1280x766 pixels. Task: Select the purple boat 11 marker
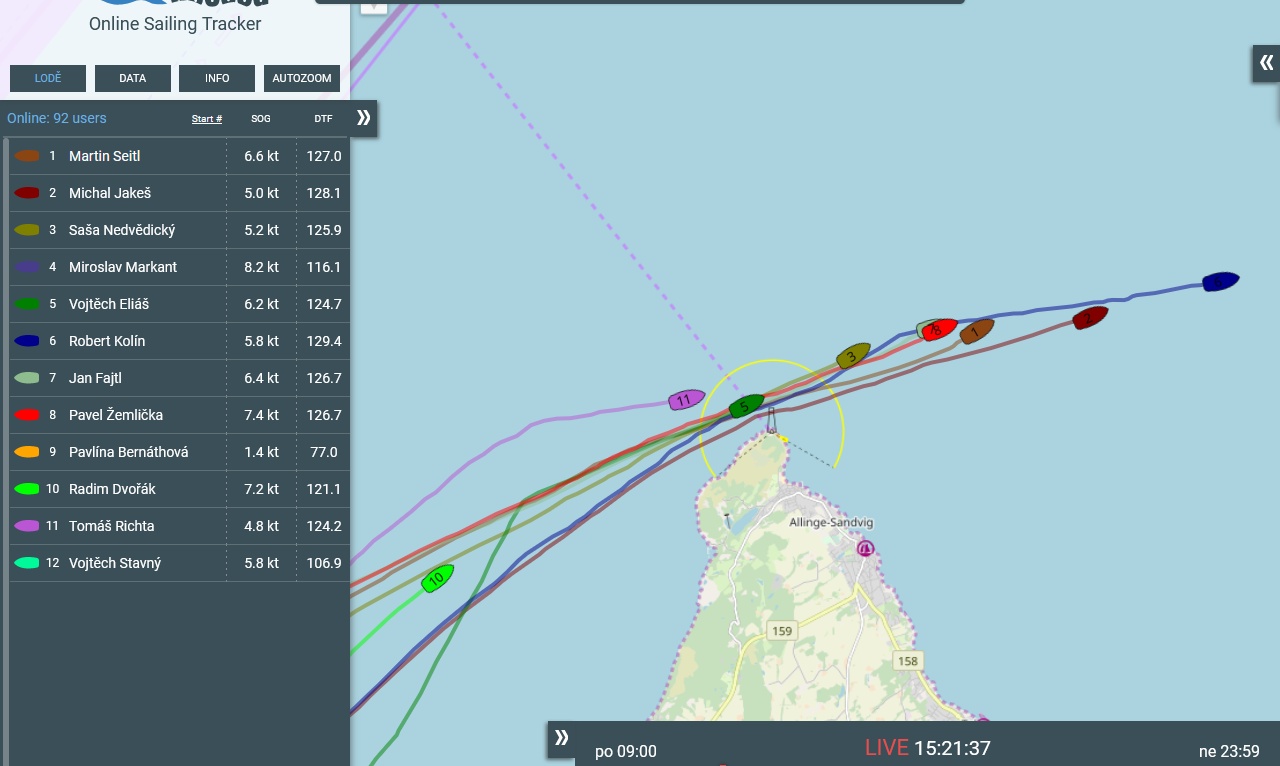(686, 400)
